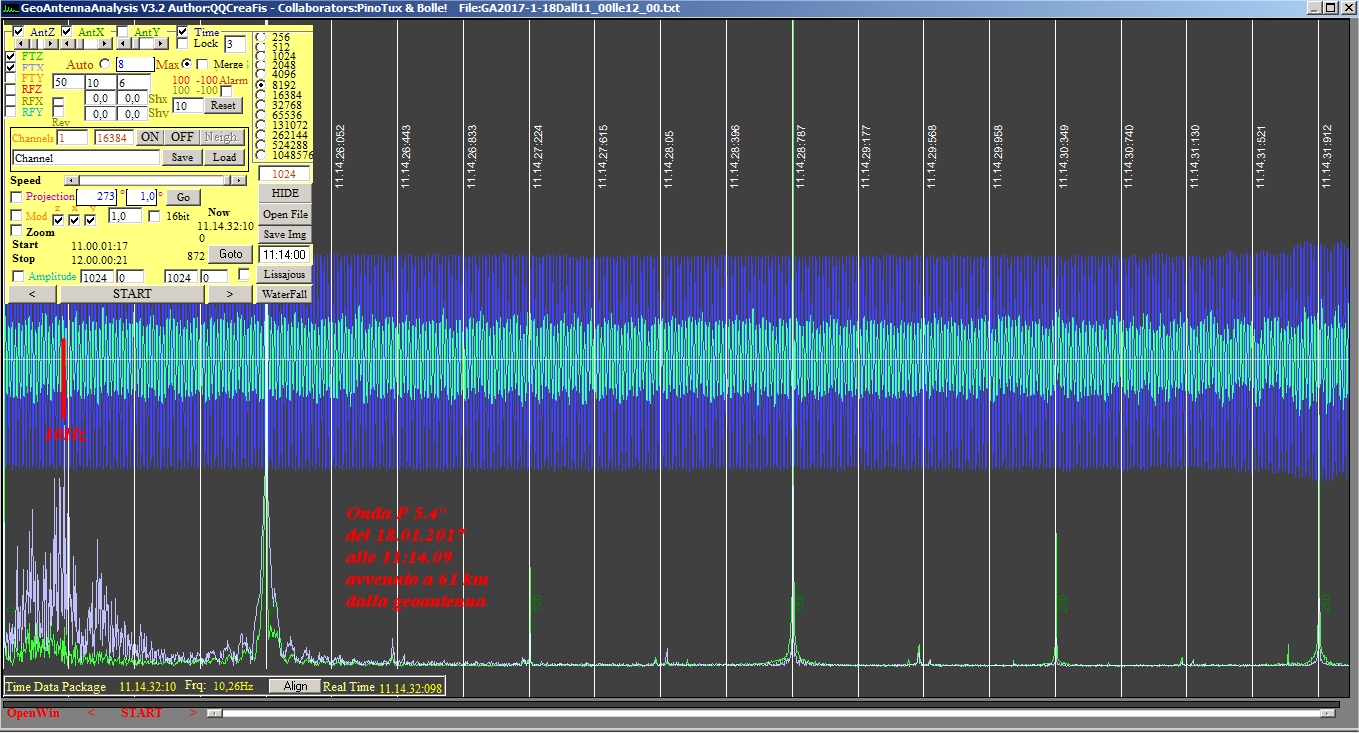Click the Save Img button
1359x733 pixels.
(285, 234)
